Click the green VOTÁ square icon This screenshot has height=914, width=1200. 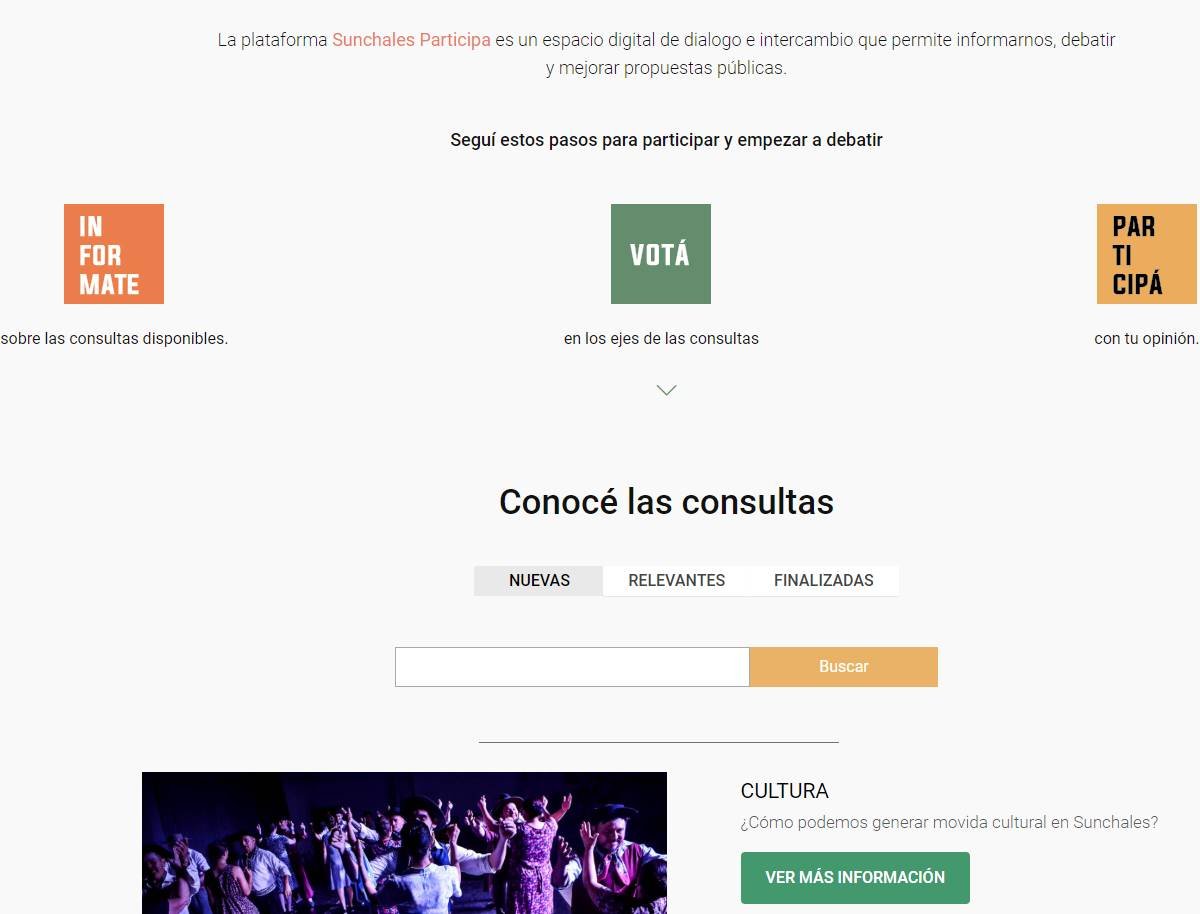pyautogui.click(x=660, y=254)
